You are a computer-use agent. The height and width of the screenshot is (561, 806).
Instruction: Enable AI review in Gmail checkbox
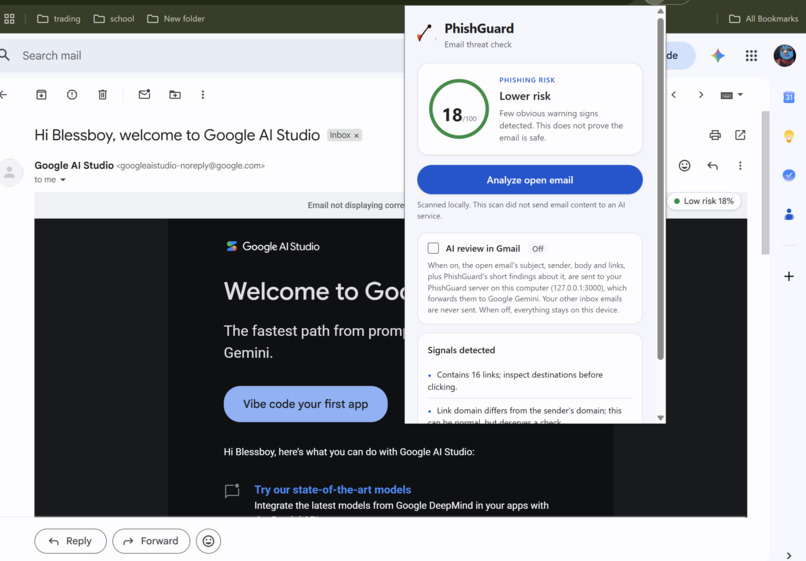[x=433, y=248]
